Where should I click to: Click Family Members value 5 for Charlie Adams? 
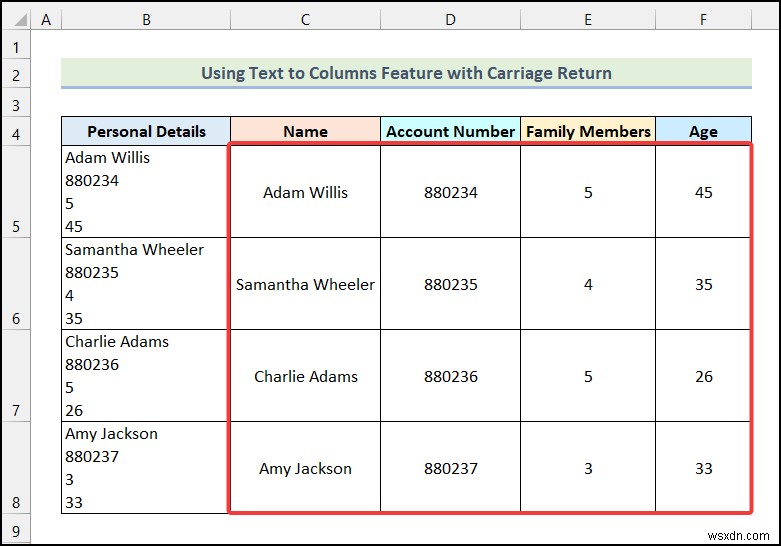coord(588,376)
